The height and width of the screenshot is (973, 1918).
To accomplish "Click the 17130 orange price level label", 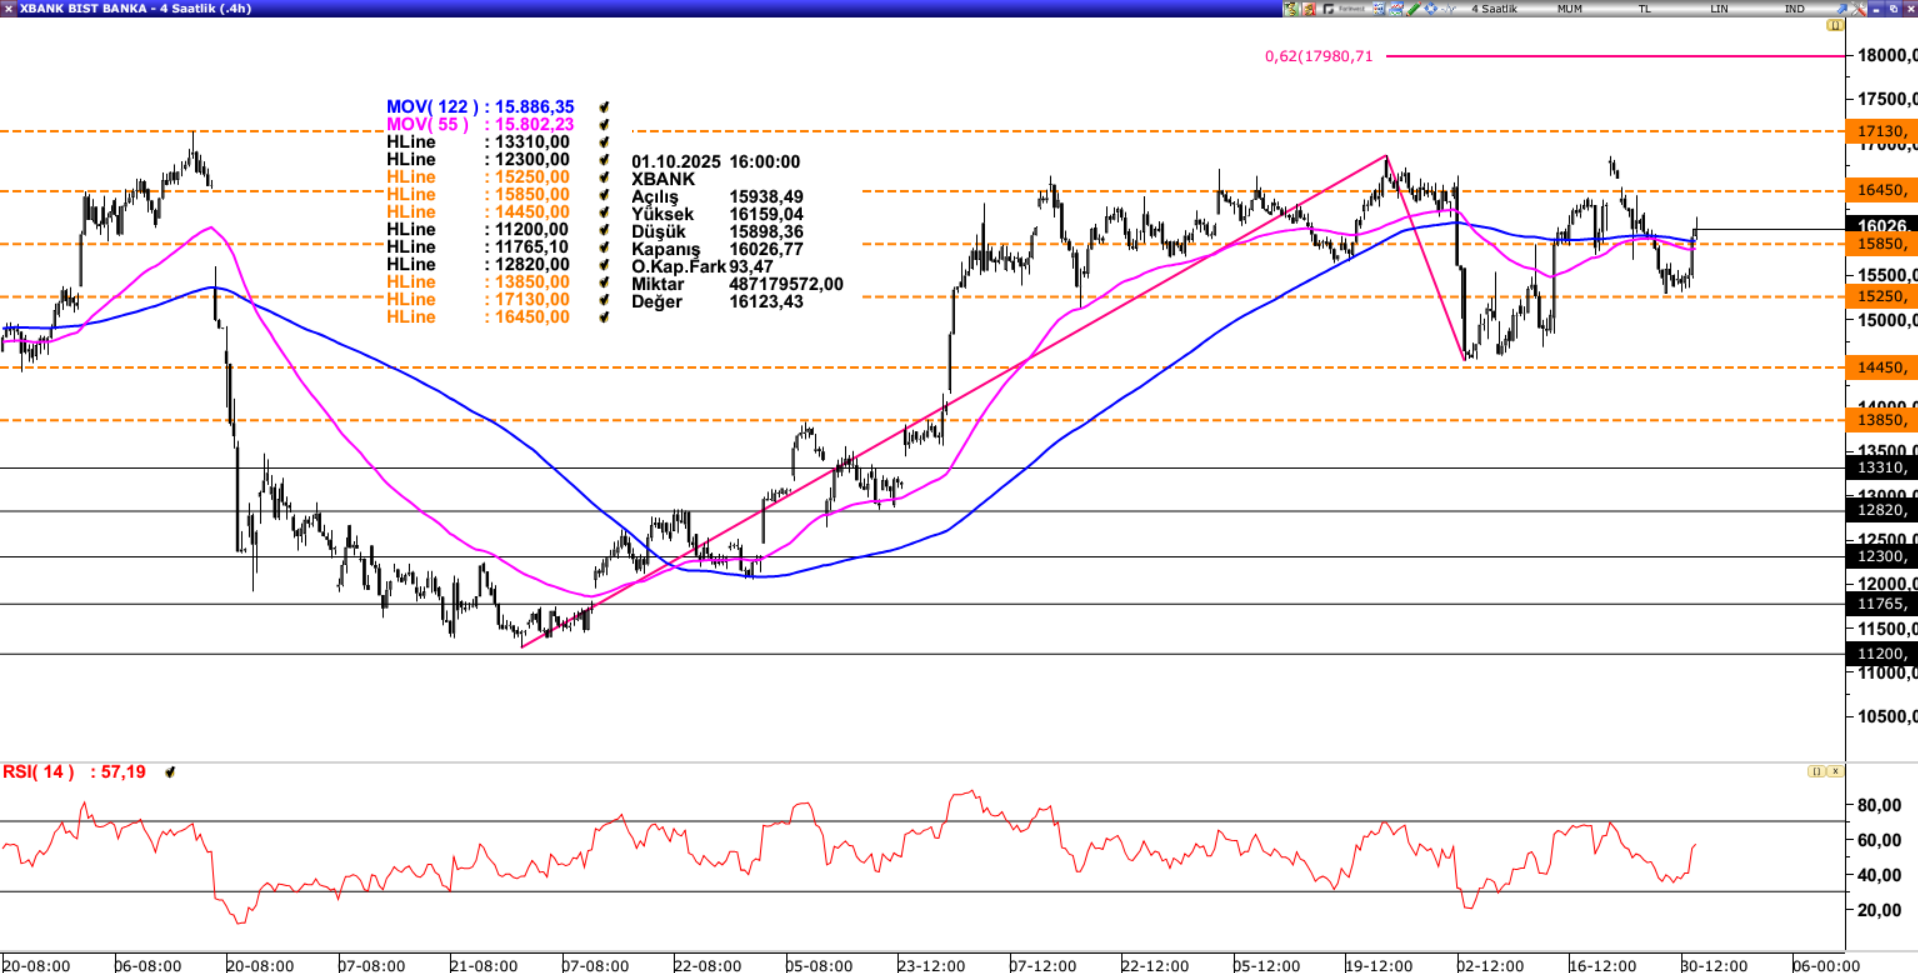I will coord(1880,131).
